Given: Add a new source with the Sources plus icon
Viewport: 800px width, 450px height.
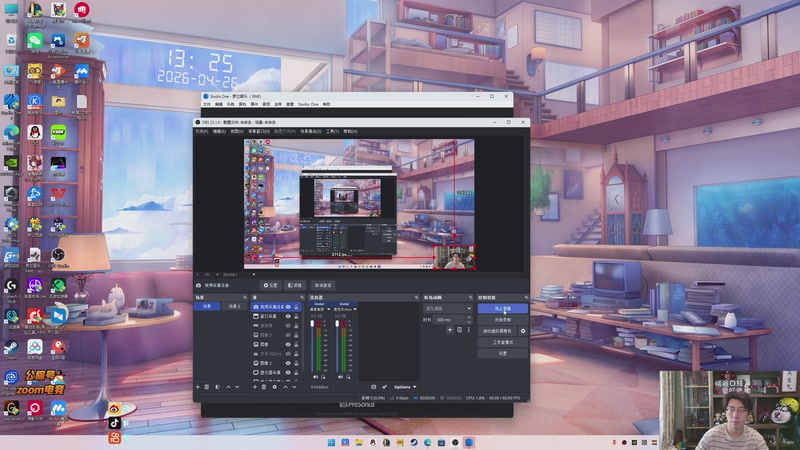Looking at the screenshot, I should point(255,387).
